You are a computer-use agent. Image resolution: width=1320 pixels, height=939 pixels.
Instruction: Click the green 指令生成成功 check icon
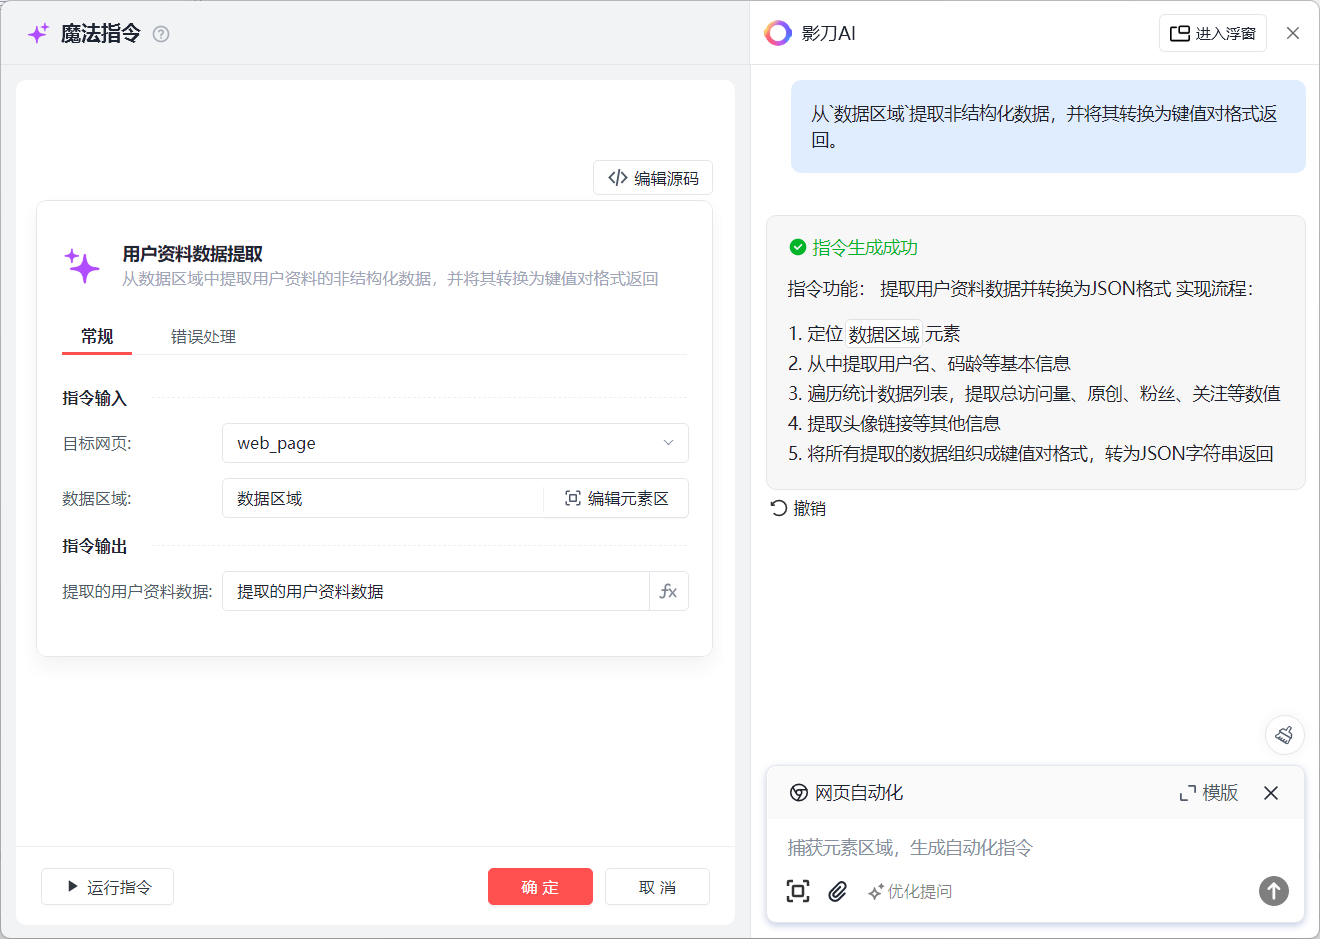[798, 247]
